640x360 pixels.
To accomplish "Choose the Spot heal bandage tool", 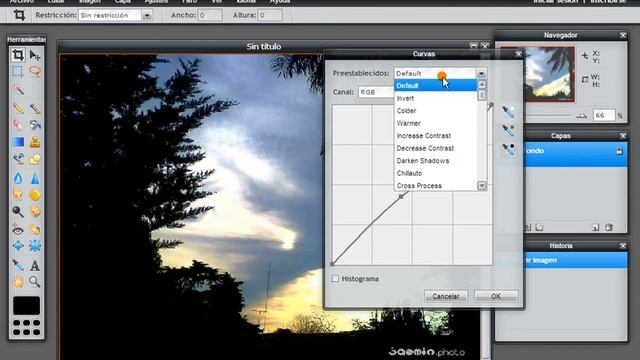I will pyautogui.click(x=35, y=230).
